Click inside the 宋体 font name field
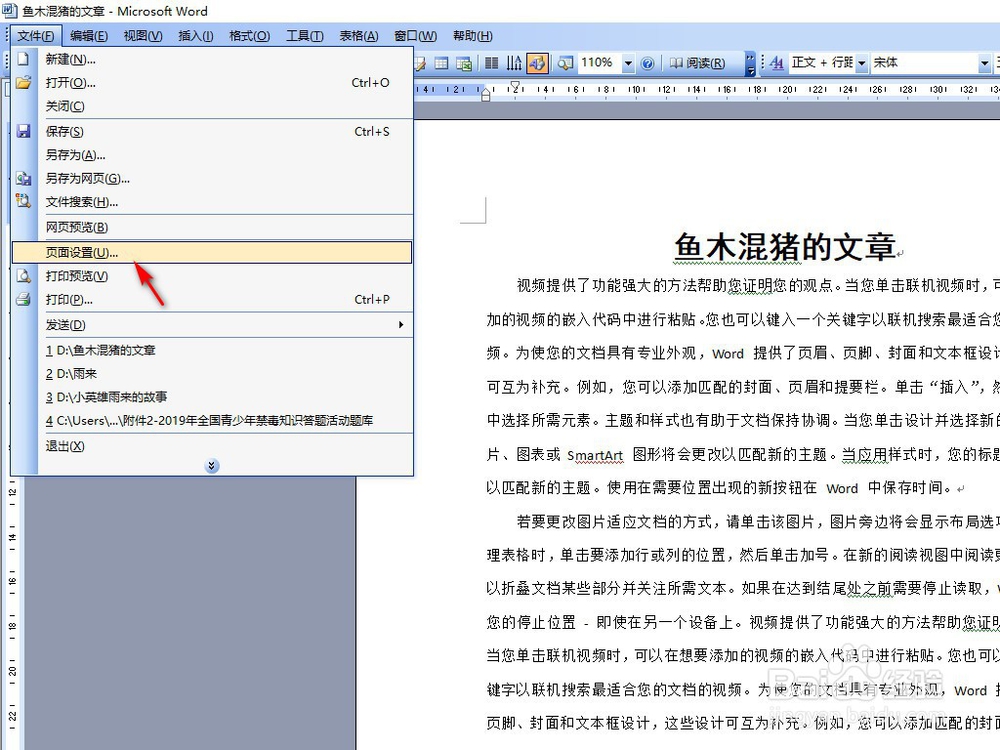The image size is (1000, 750). point(923,63)
